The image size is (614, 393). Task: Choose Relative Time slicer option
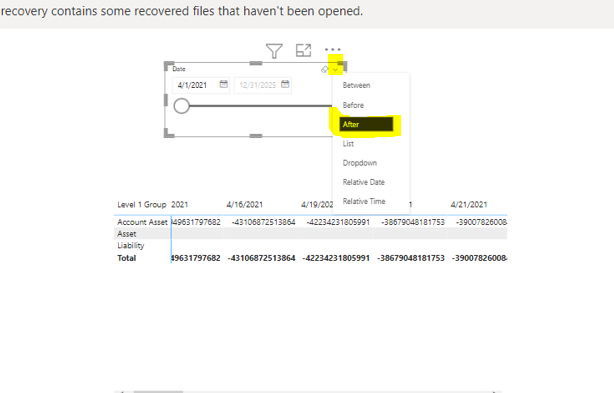364,201
